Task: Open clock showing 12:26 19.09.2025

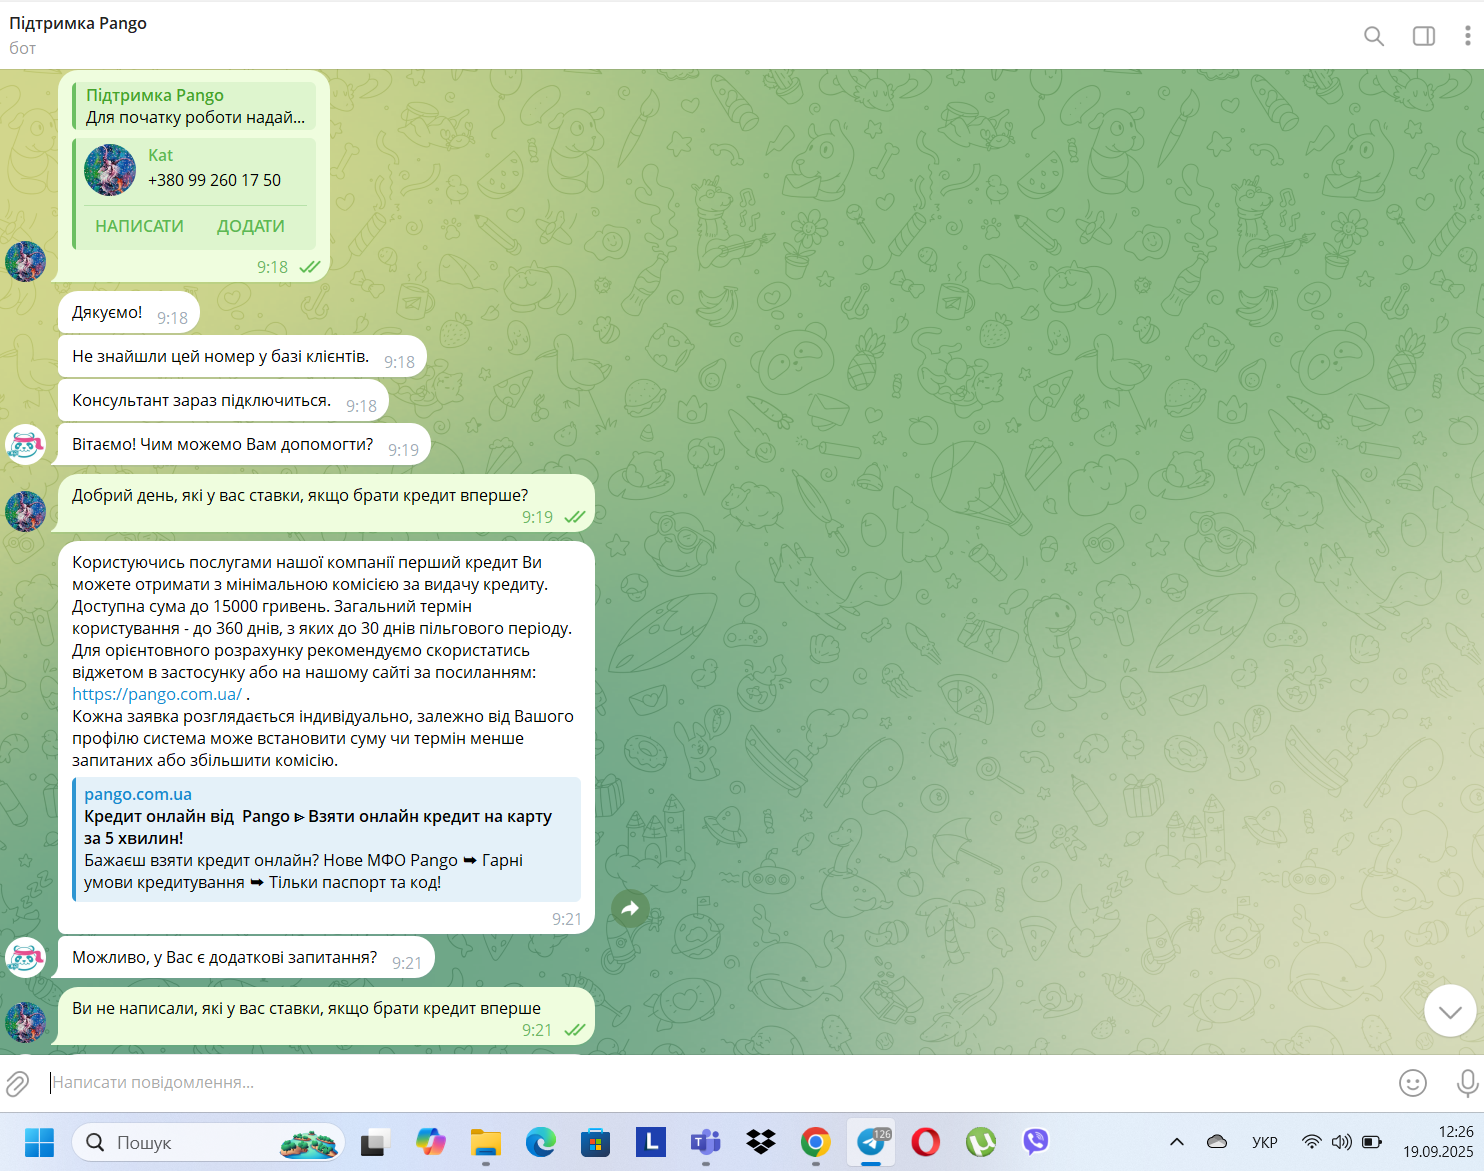Action: [x=1438, y=1142]
